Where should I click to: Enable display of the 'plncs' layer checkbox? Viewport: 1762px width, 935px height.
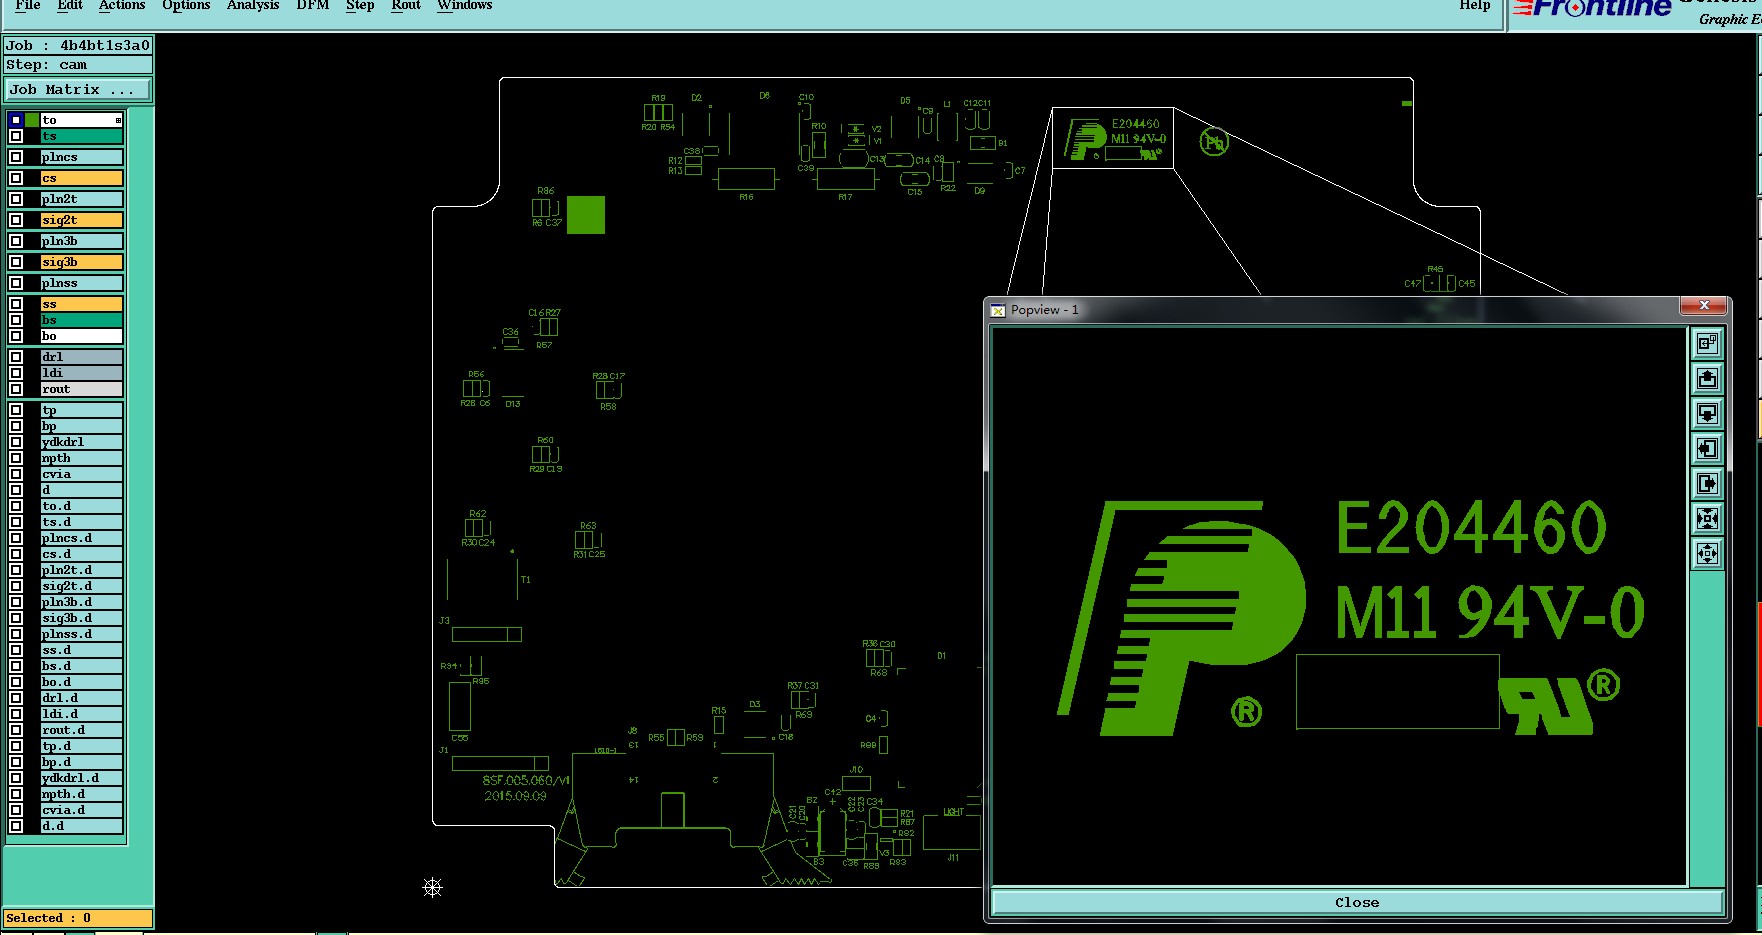[16, 157]
